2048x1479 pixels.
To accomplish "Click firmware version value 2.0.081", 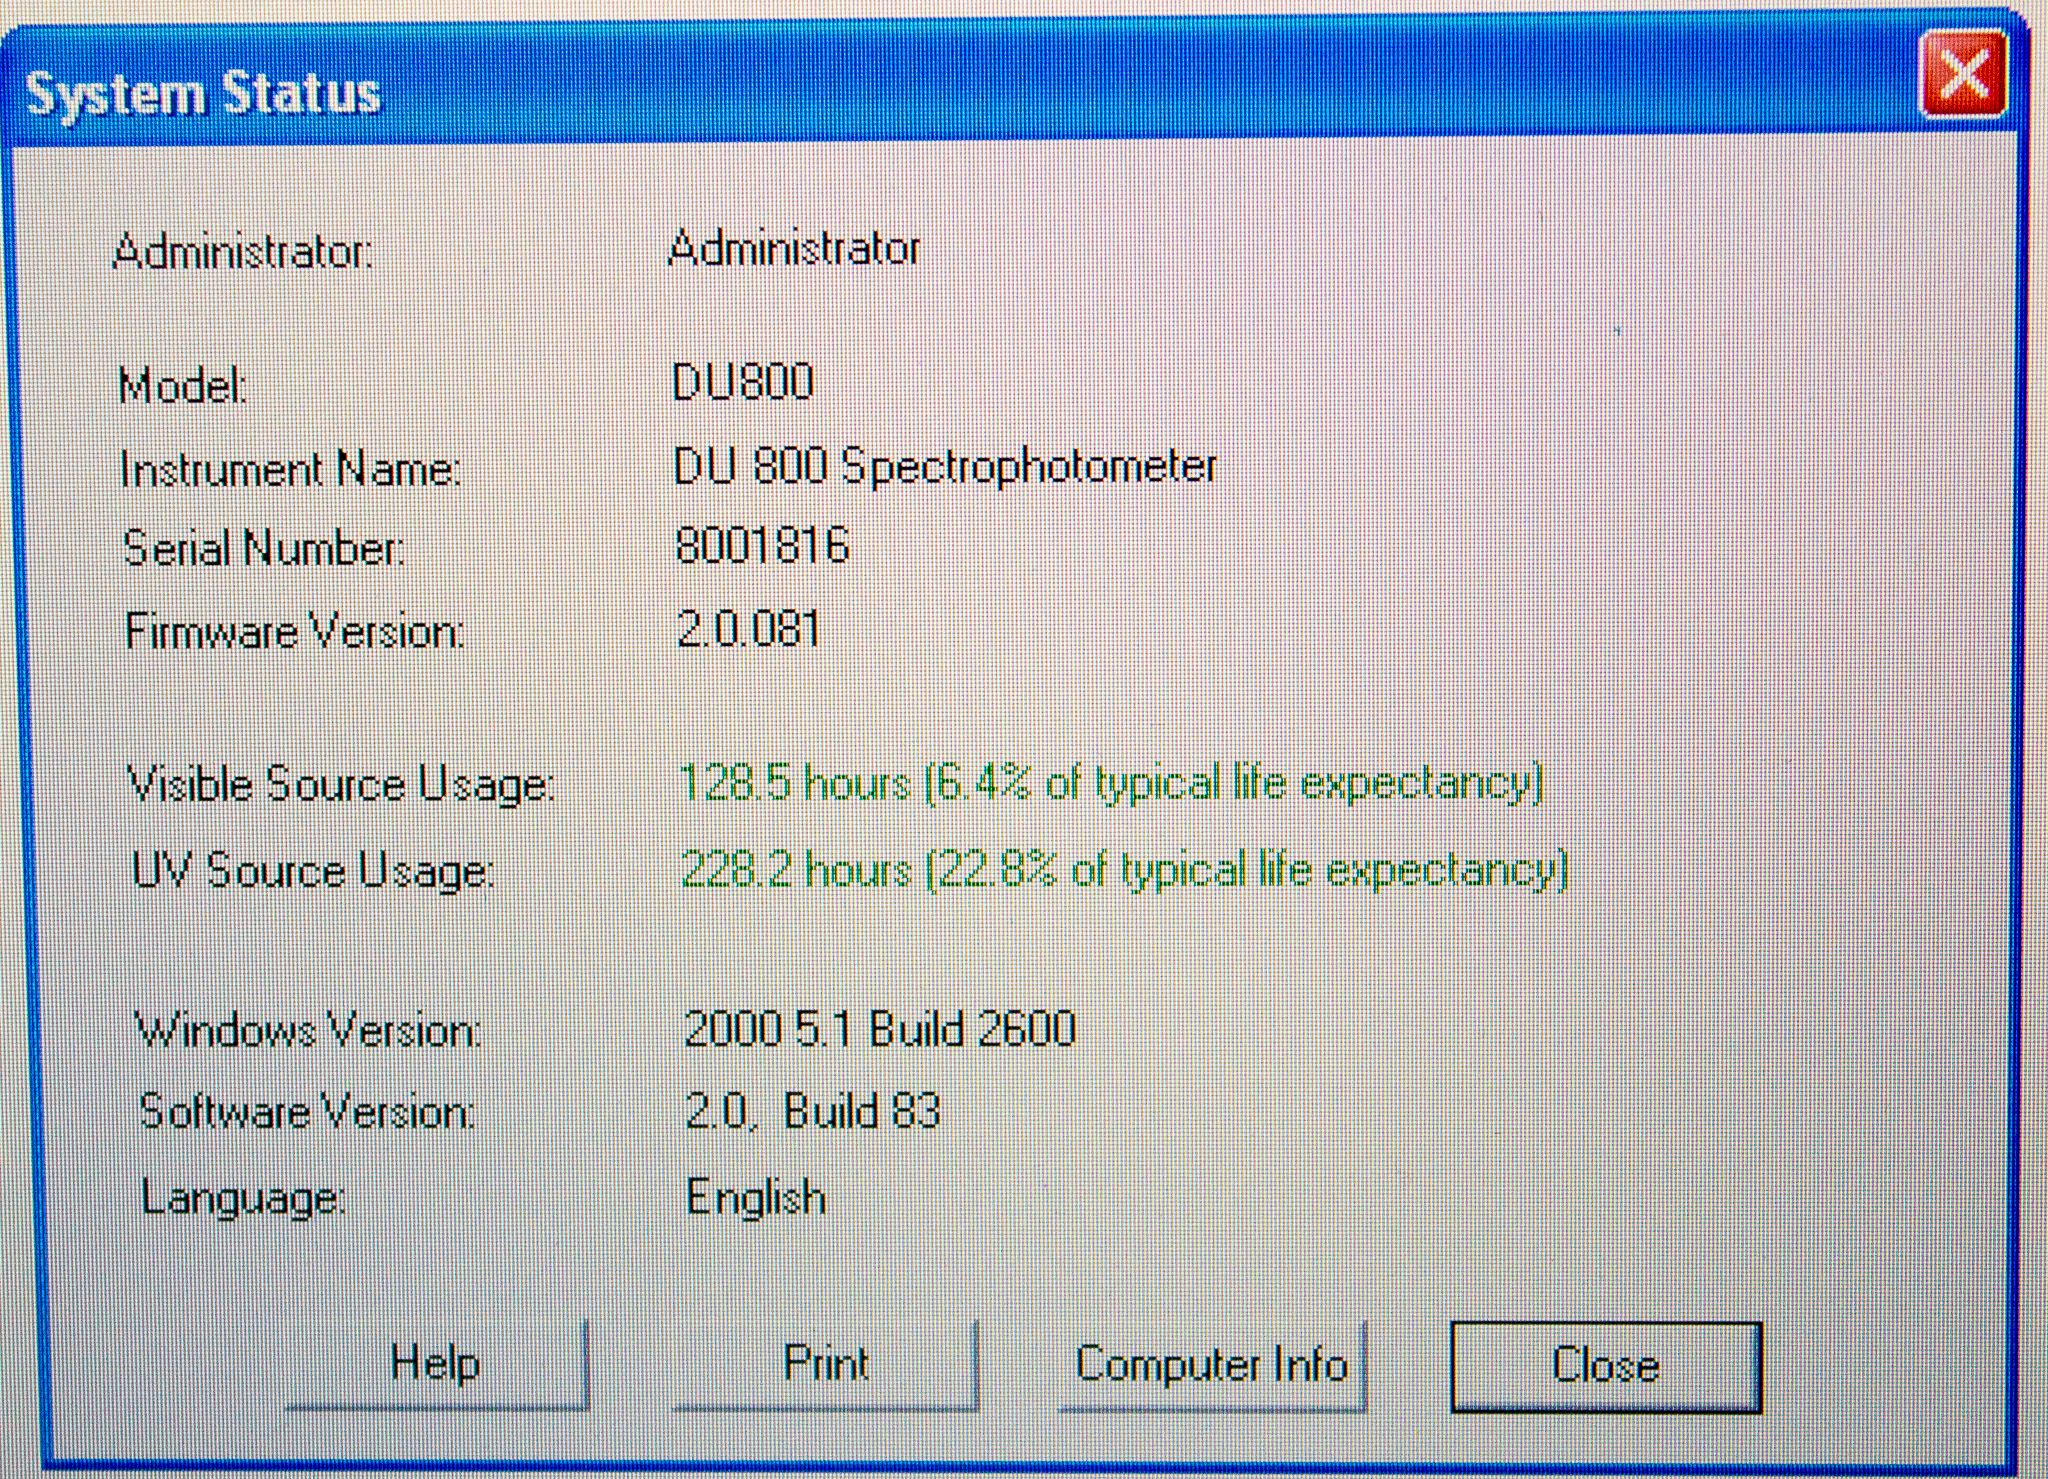I will point(748,630).
